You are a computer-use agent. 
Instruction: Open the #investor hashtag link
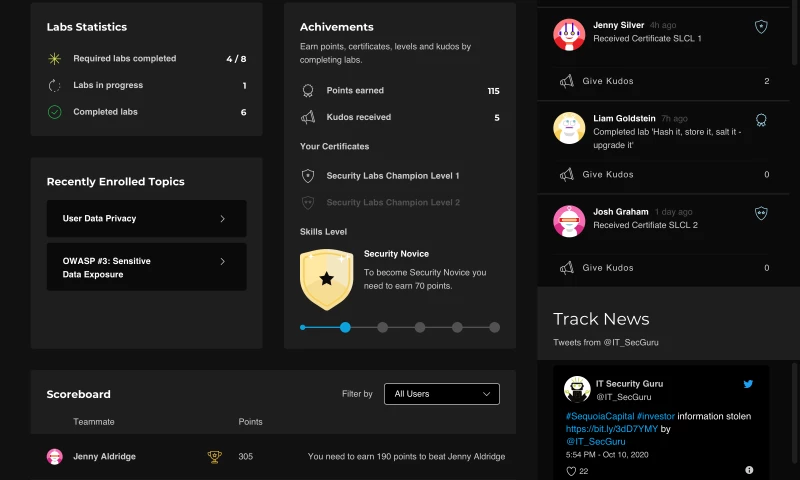(656, 416)
